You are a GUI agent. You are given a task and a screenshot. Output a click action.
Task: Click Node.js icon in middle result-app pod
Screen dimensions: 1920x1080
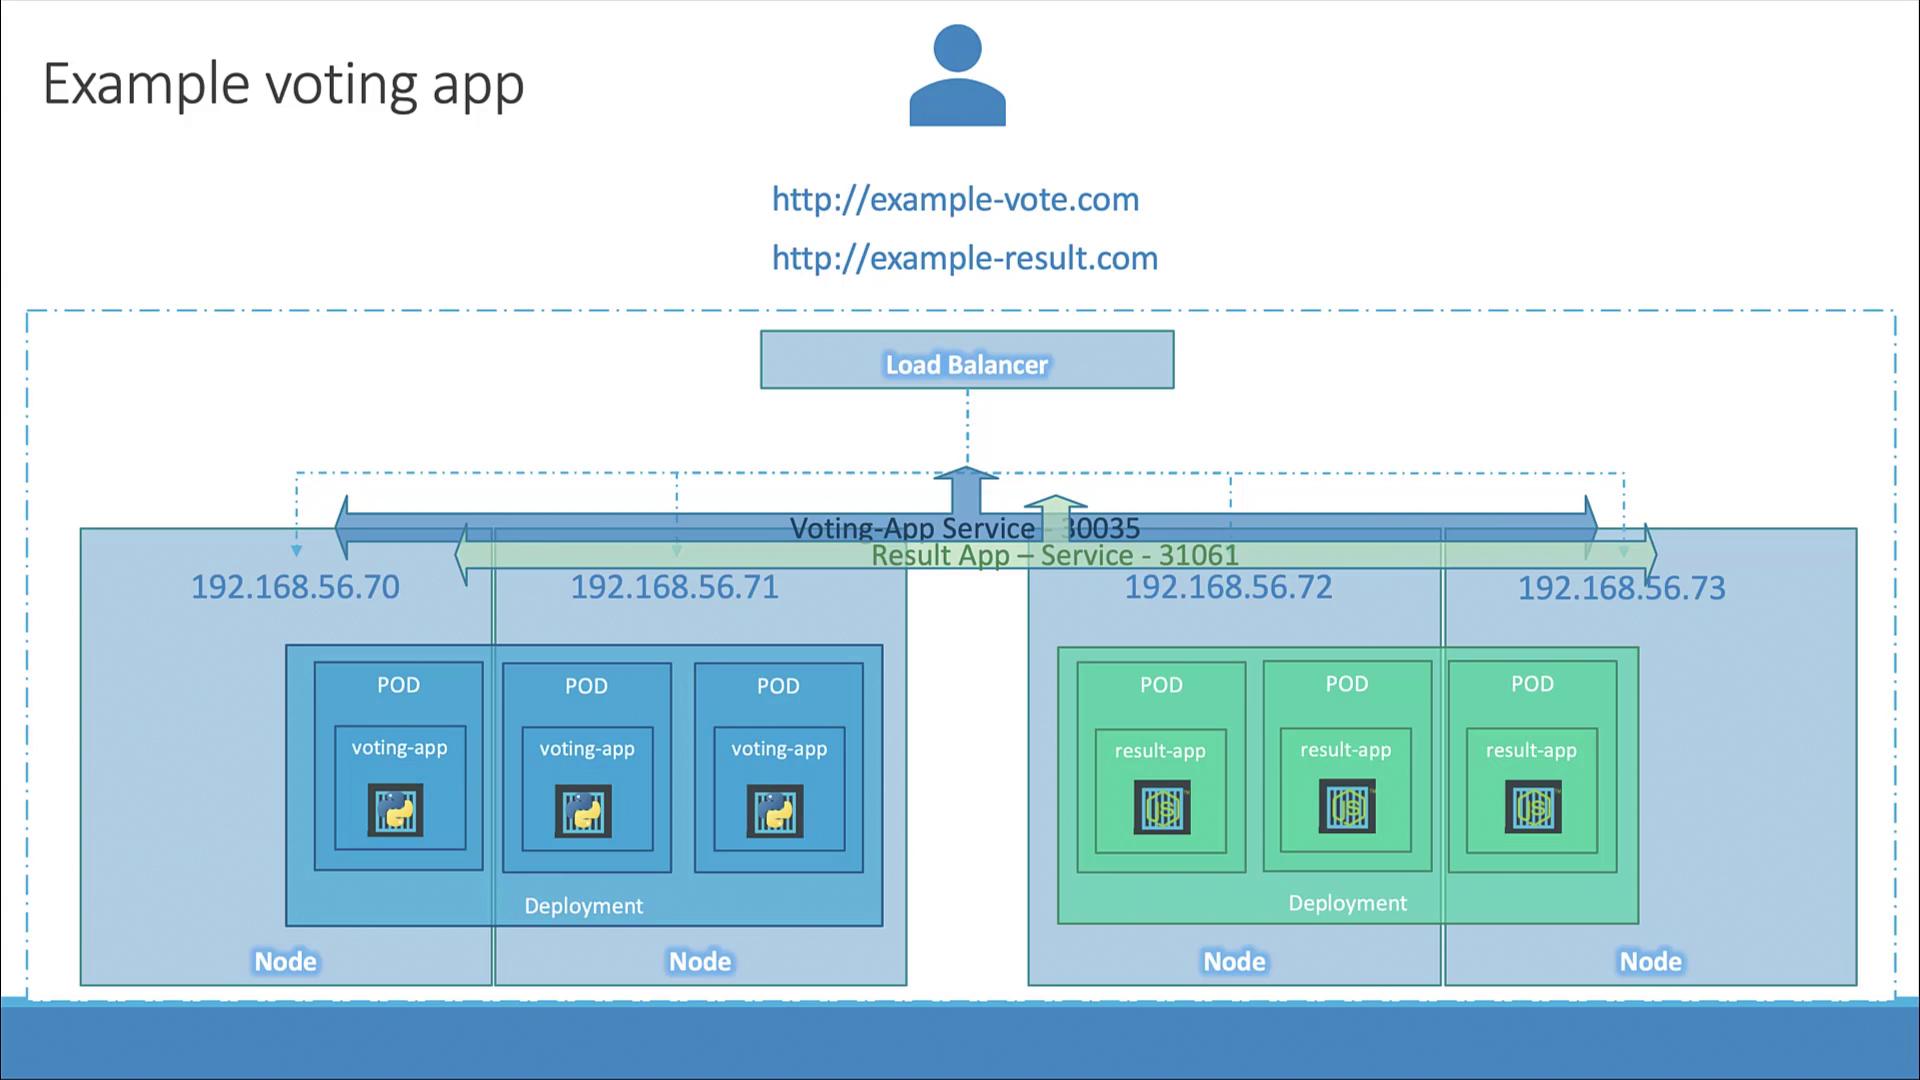(1347, 807)
